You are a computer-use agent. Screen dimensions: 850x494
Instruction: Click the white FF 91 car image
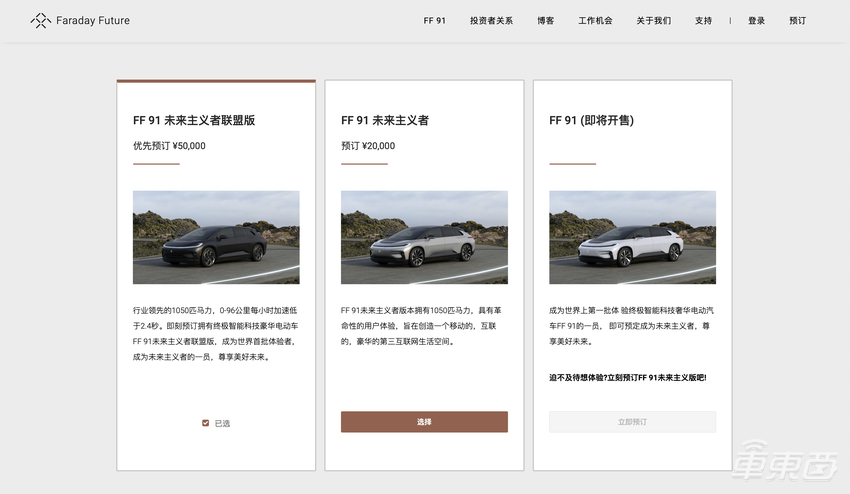[632, 237]
